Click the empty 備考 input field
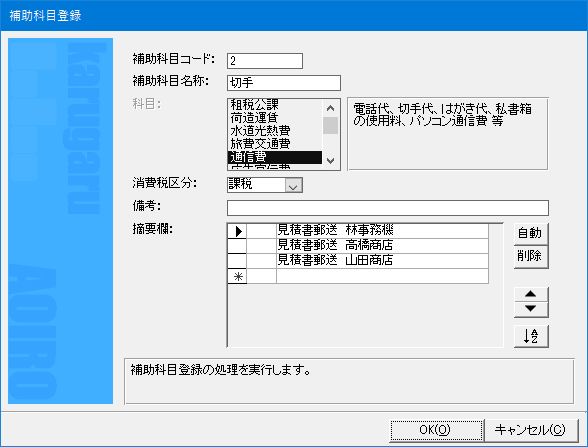588x447 pixels. [x=388, y=208]
